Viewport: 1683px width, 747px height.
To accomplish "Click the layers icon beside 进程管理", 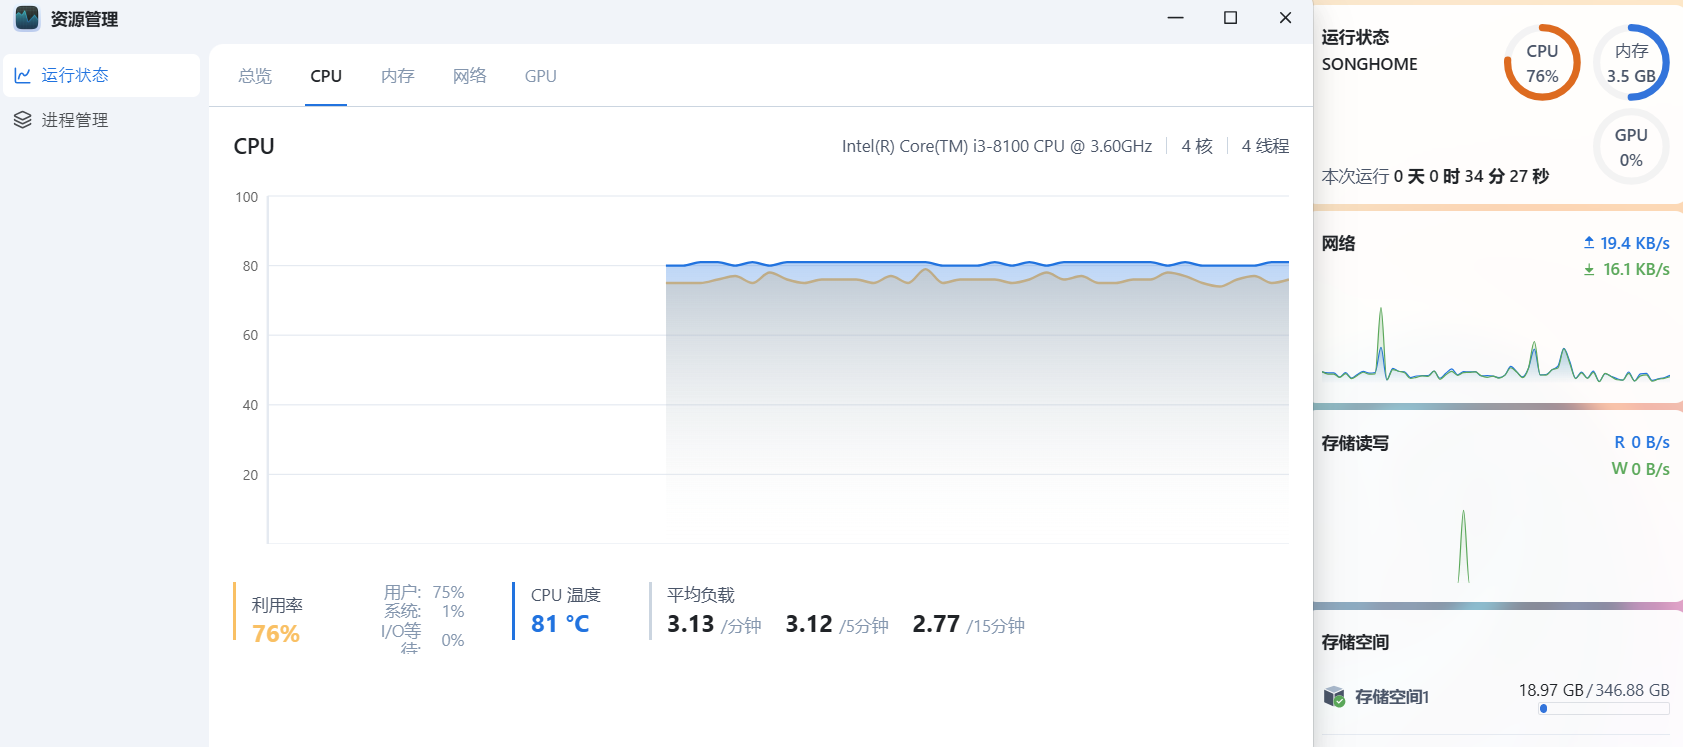I will 23,120.
